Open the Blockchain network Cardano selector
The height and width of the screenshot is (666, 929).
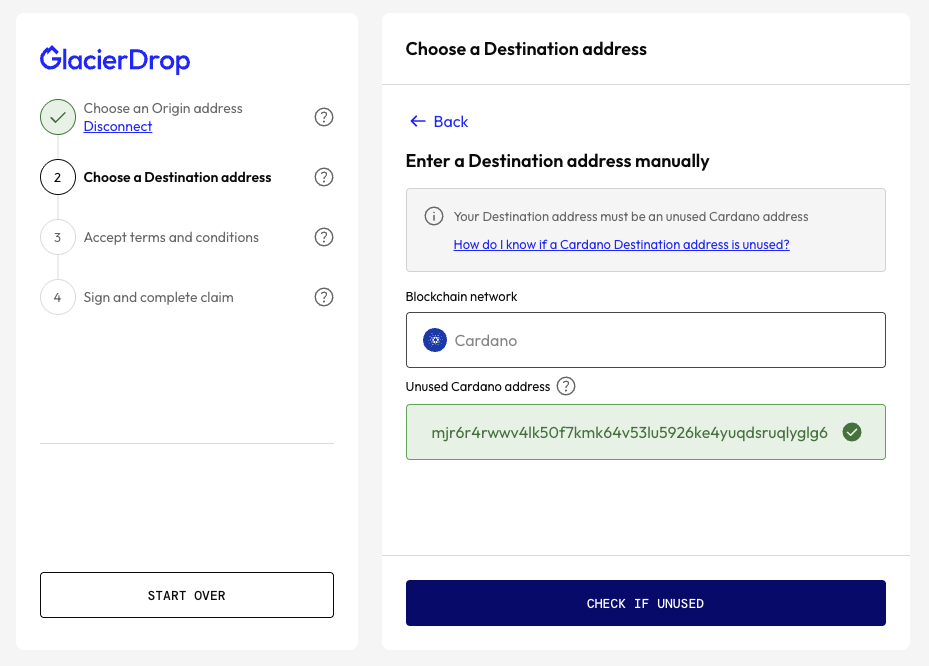click(x=645, y=340)
